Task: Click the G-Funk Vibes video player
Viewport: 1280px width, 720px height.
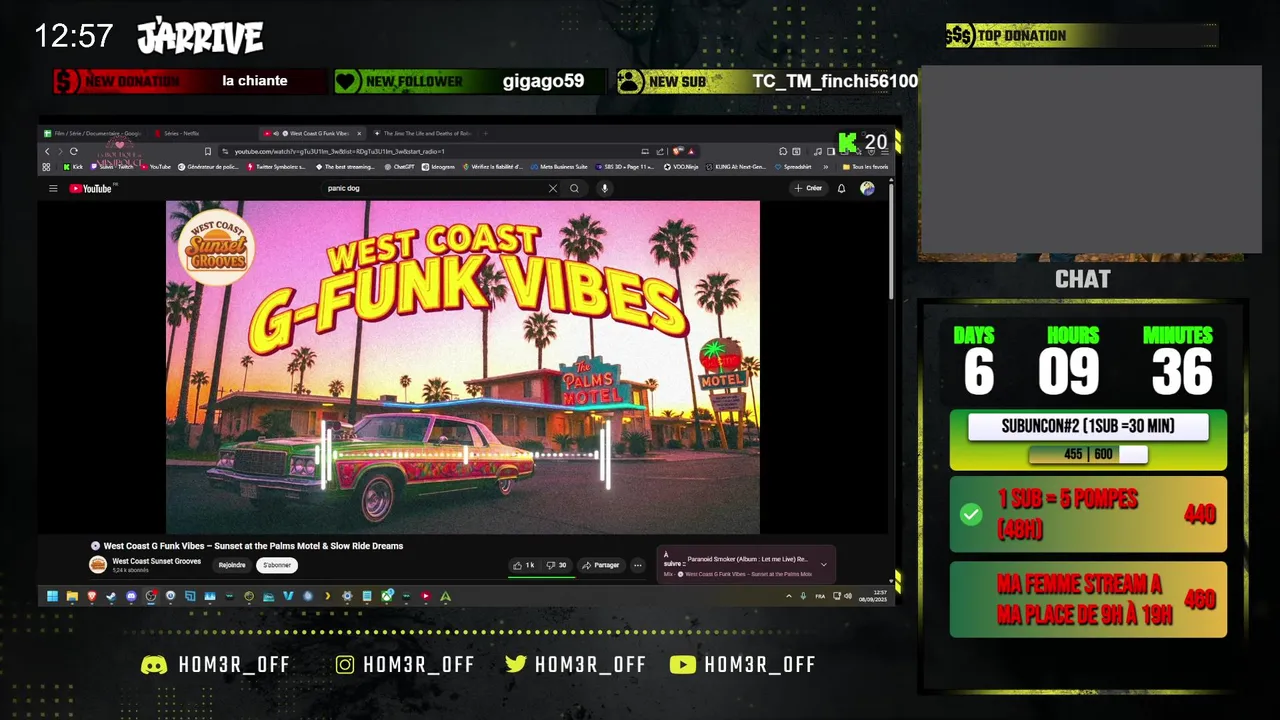Action: pyautogui.click(x=463, y=367)
